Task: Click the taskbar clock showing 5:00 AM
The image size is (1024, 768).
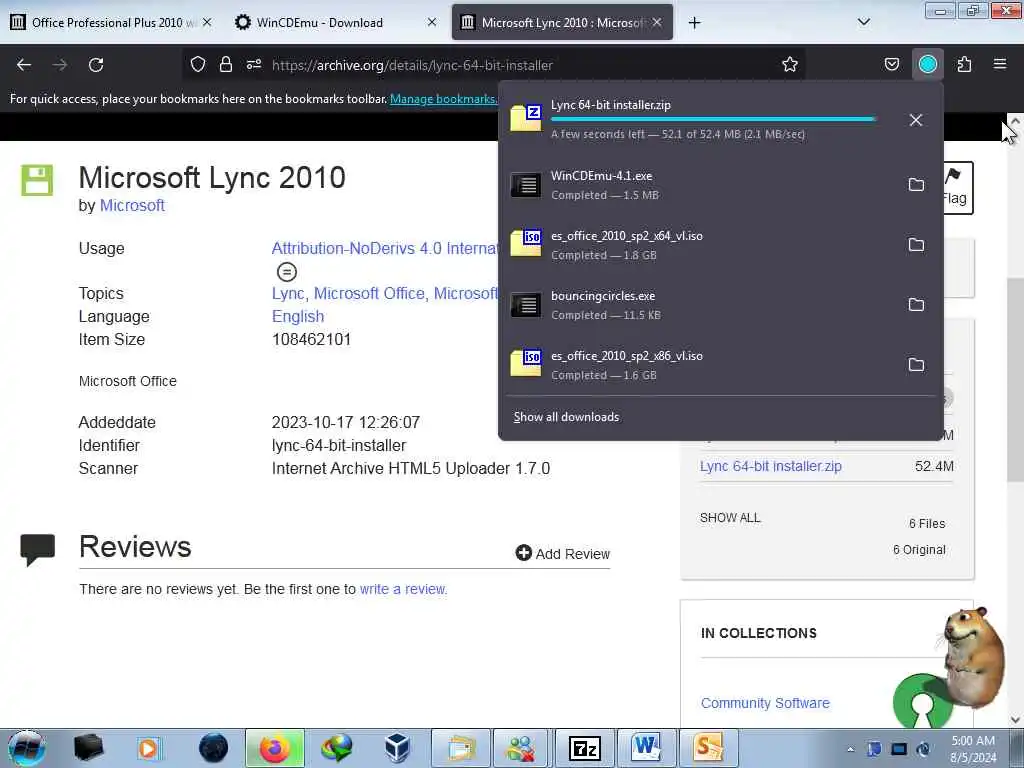Action: click(973, 749)
